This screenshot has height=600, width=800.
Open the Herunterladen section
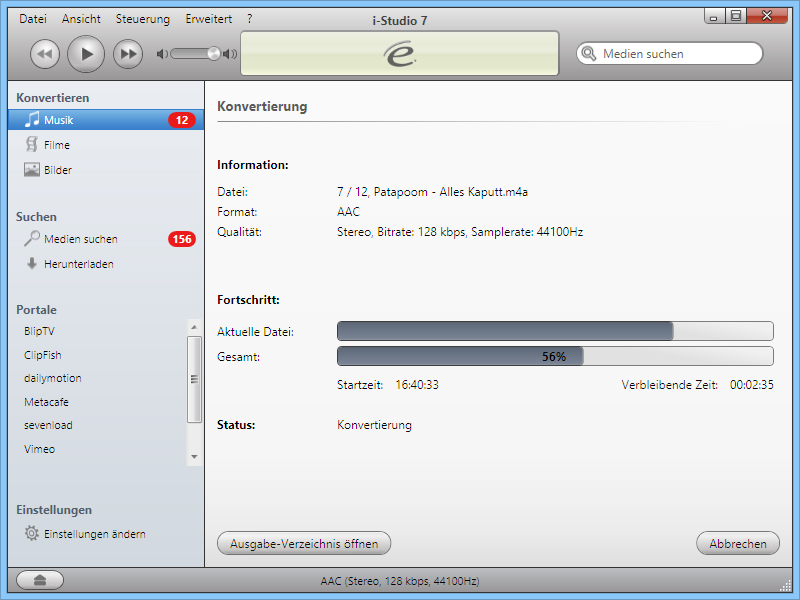(x=78, y=264)
